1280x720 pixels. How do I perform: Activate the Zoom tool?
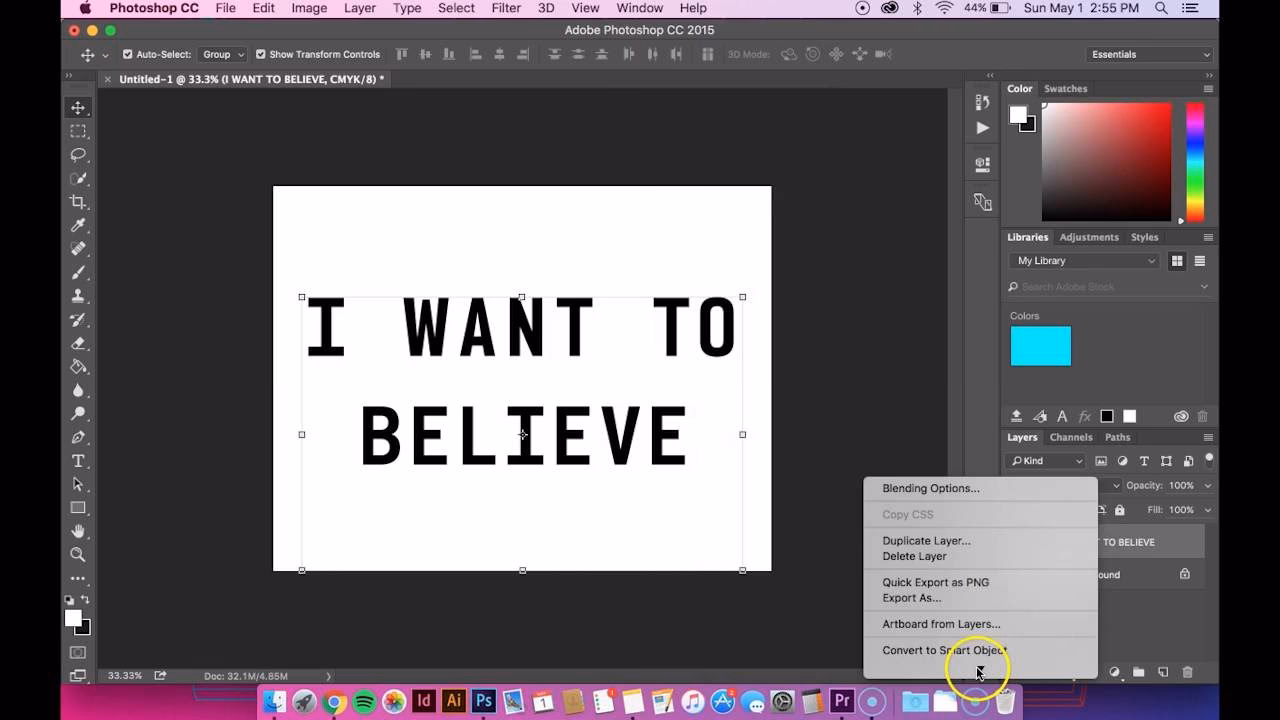[x=78, y=554]
